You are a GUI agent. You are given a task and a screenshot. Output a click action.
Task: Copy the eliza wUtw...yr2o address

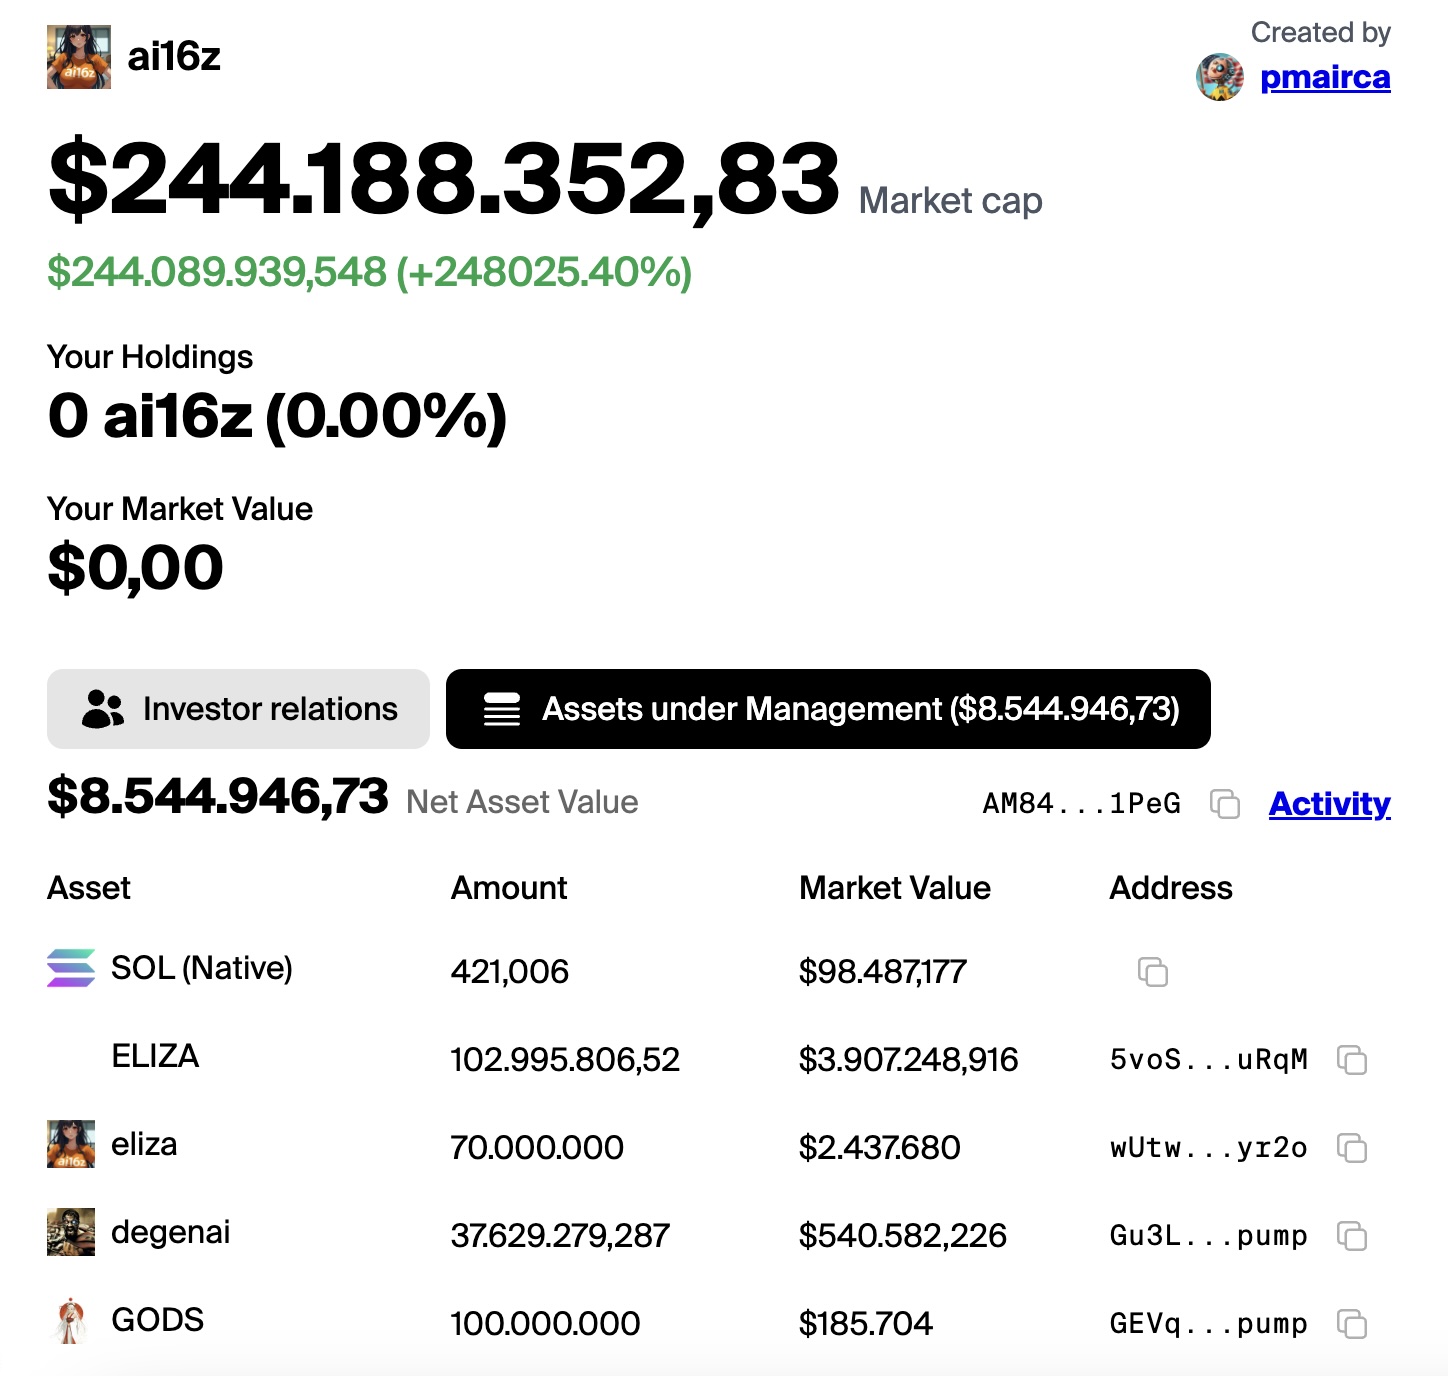[x=1352, y=1148]
